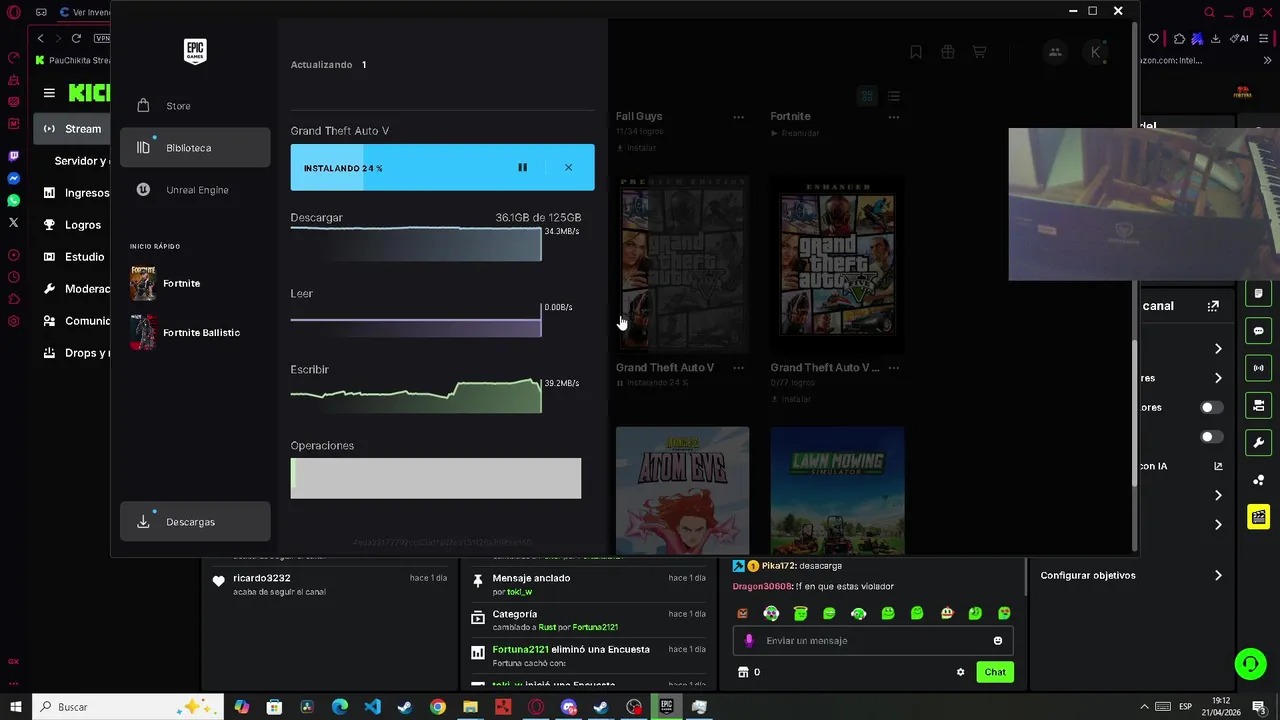The image size is (1280, 720).
Task: Open GTA V Enhanced options menu
Action: [x=893, y=368]
